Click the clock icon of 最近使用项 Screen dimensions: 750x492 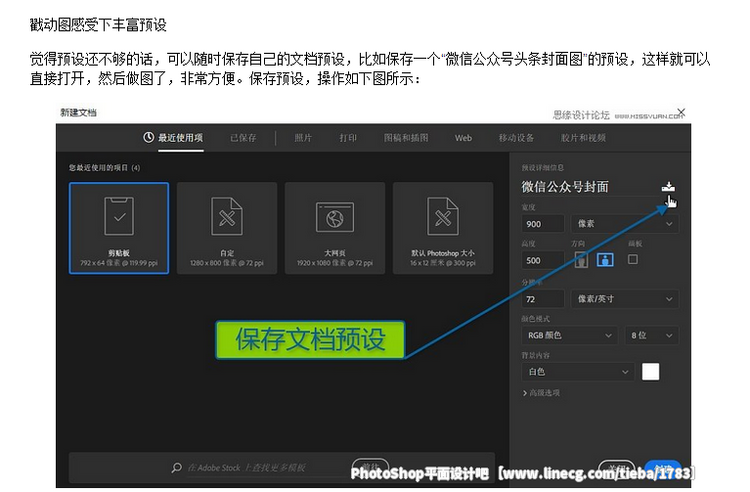149,138
